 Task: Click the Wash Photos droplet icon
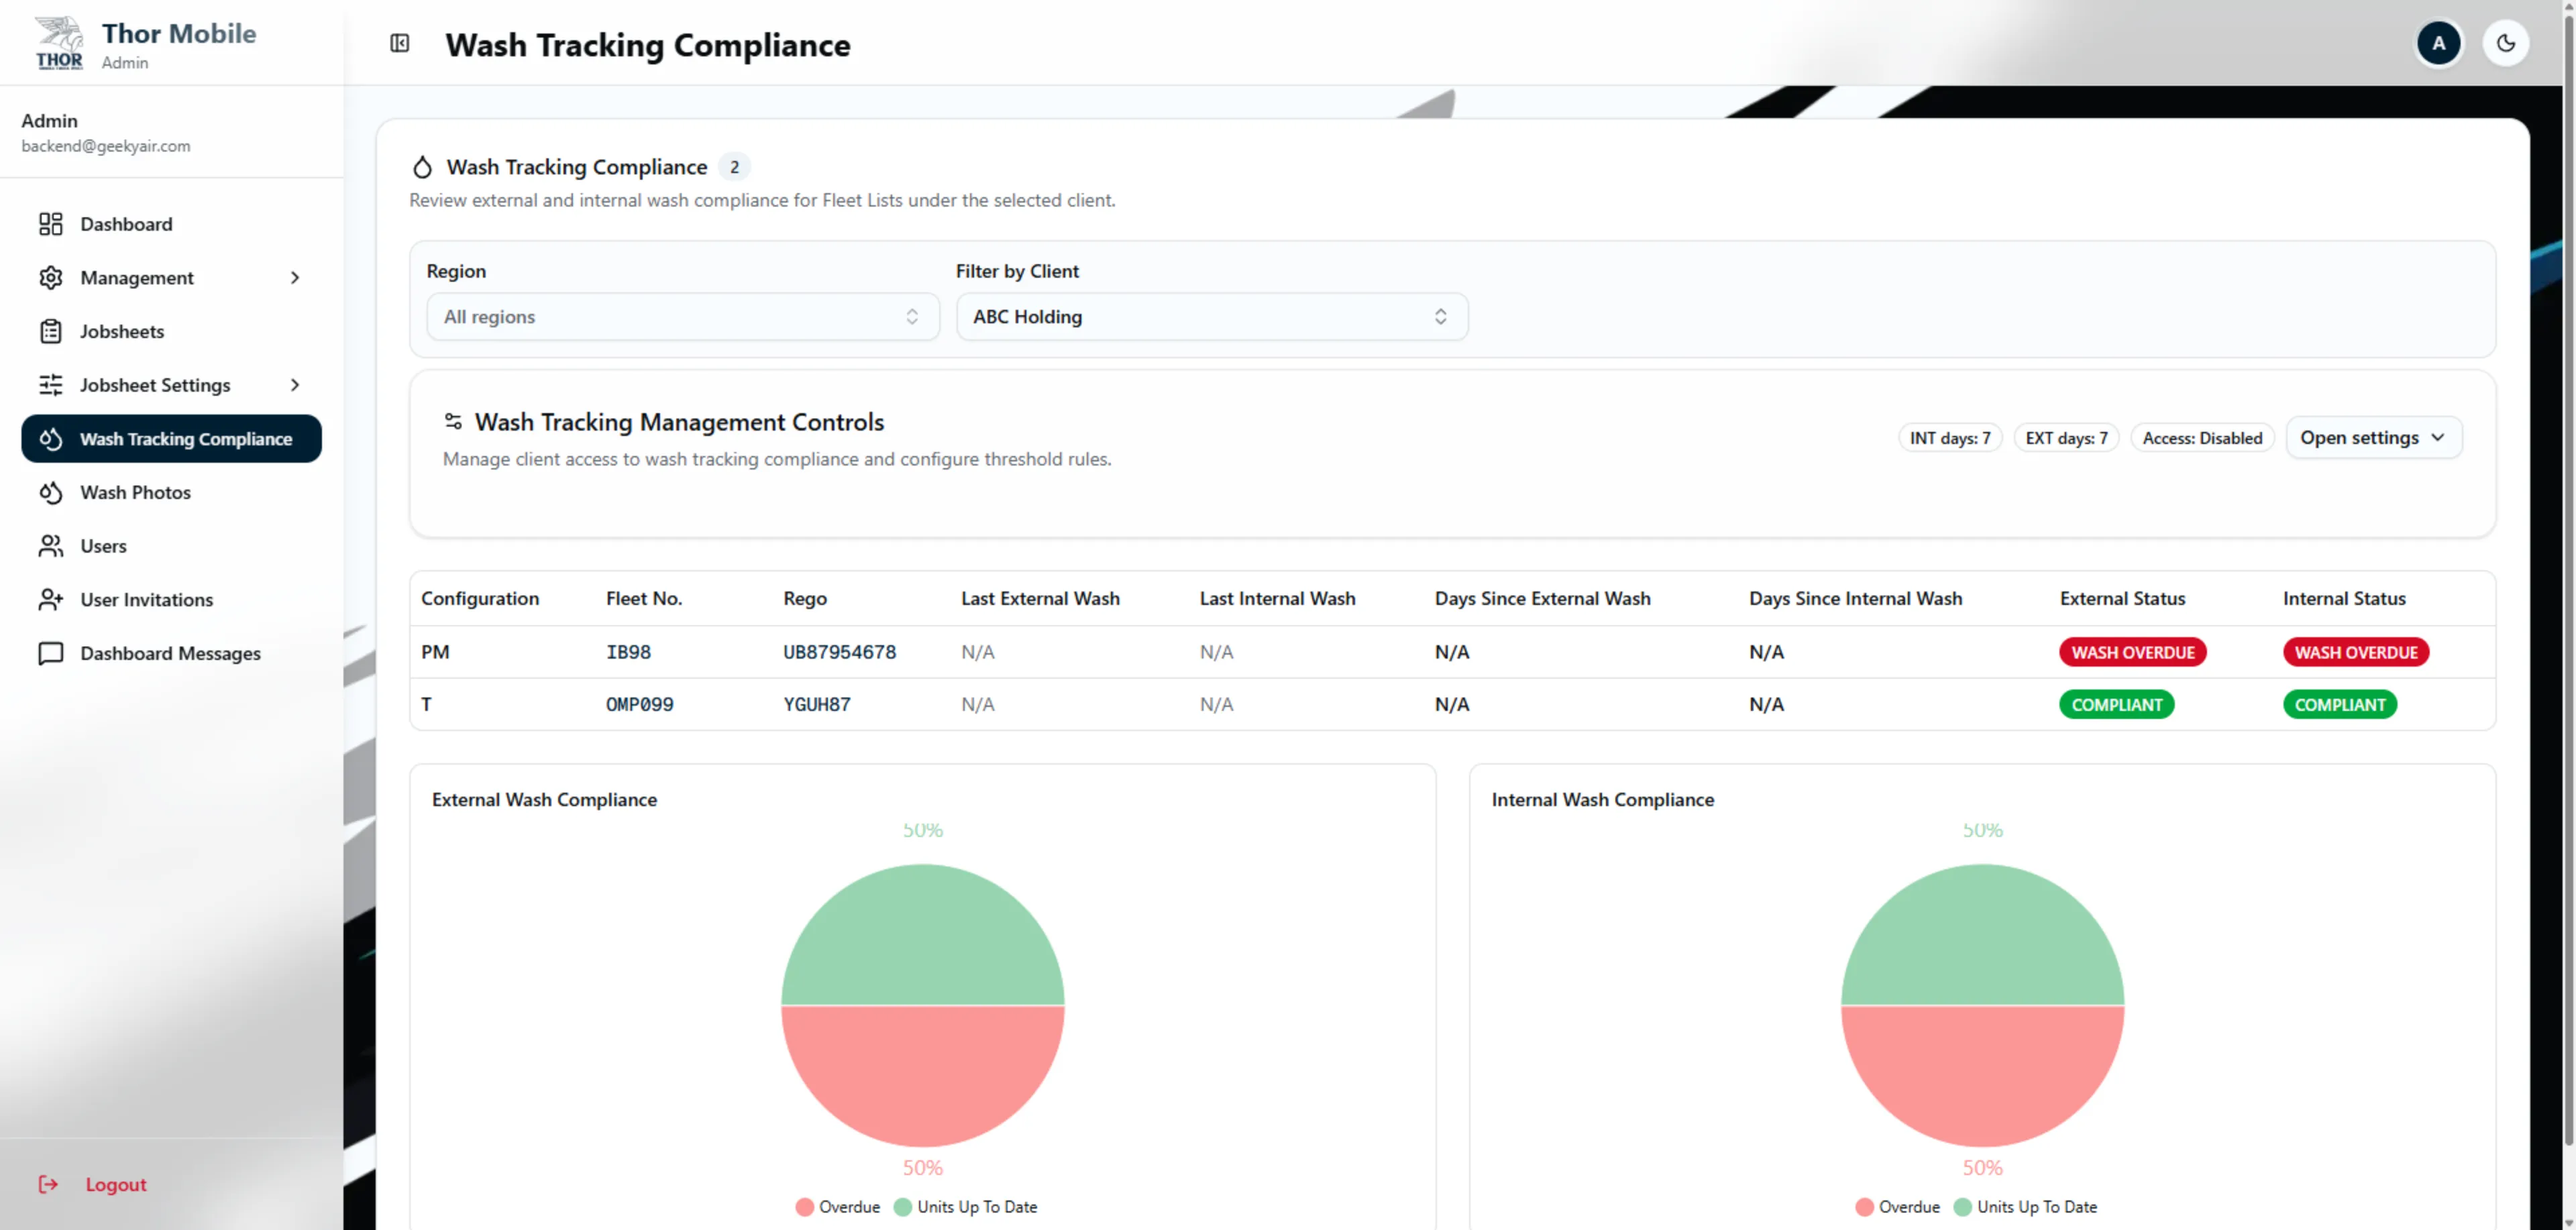coord(51,492)
